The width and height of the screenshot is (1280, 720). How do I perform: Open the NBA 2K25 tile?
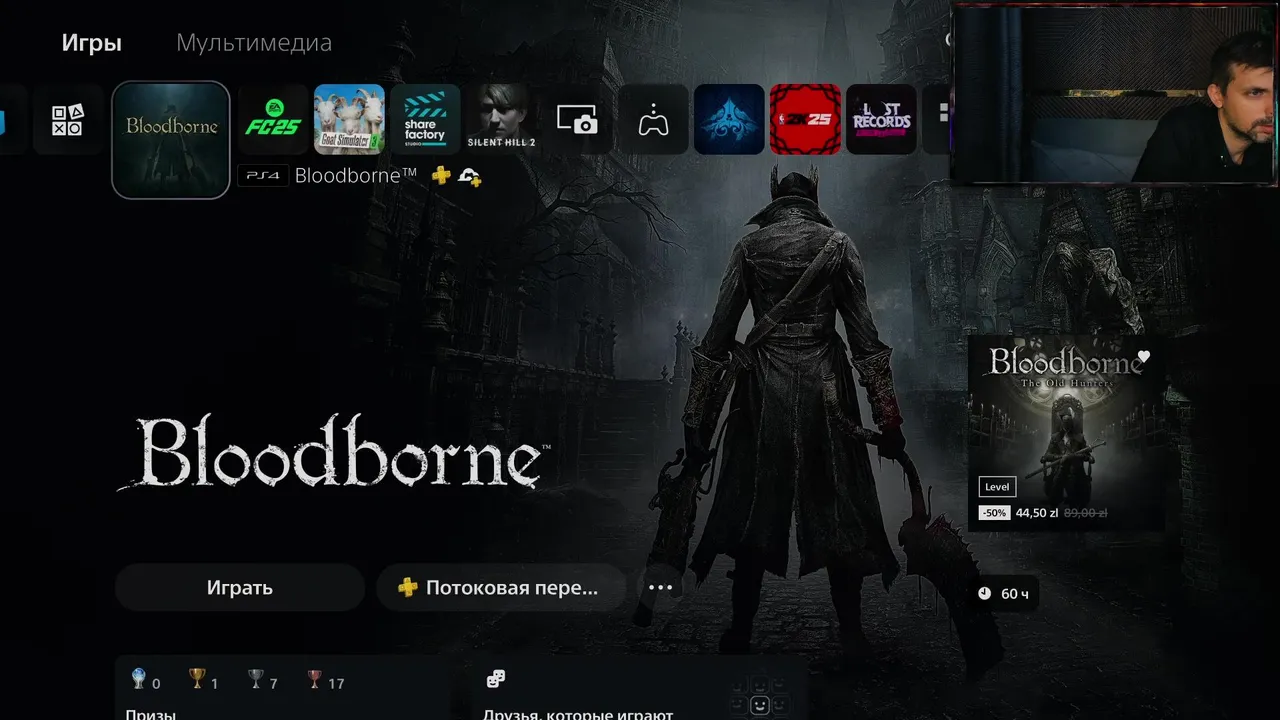point(805,120)
